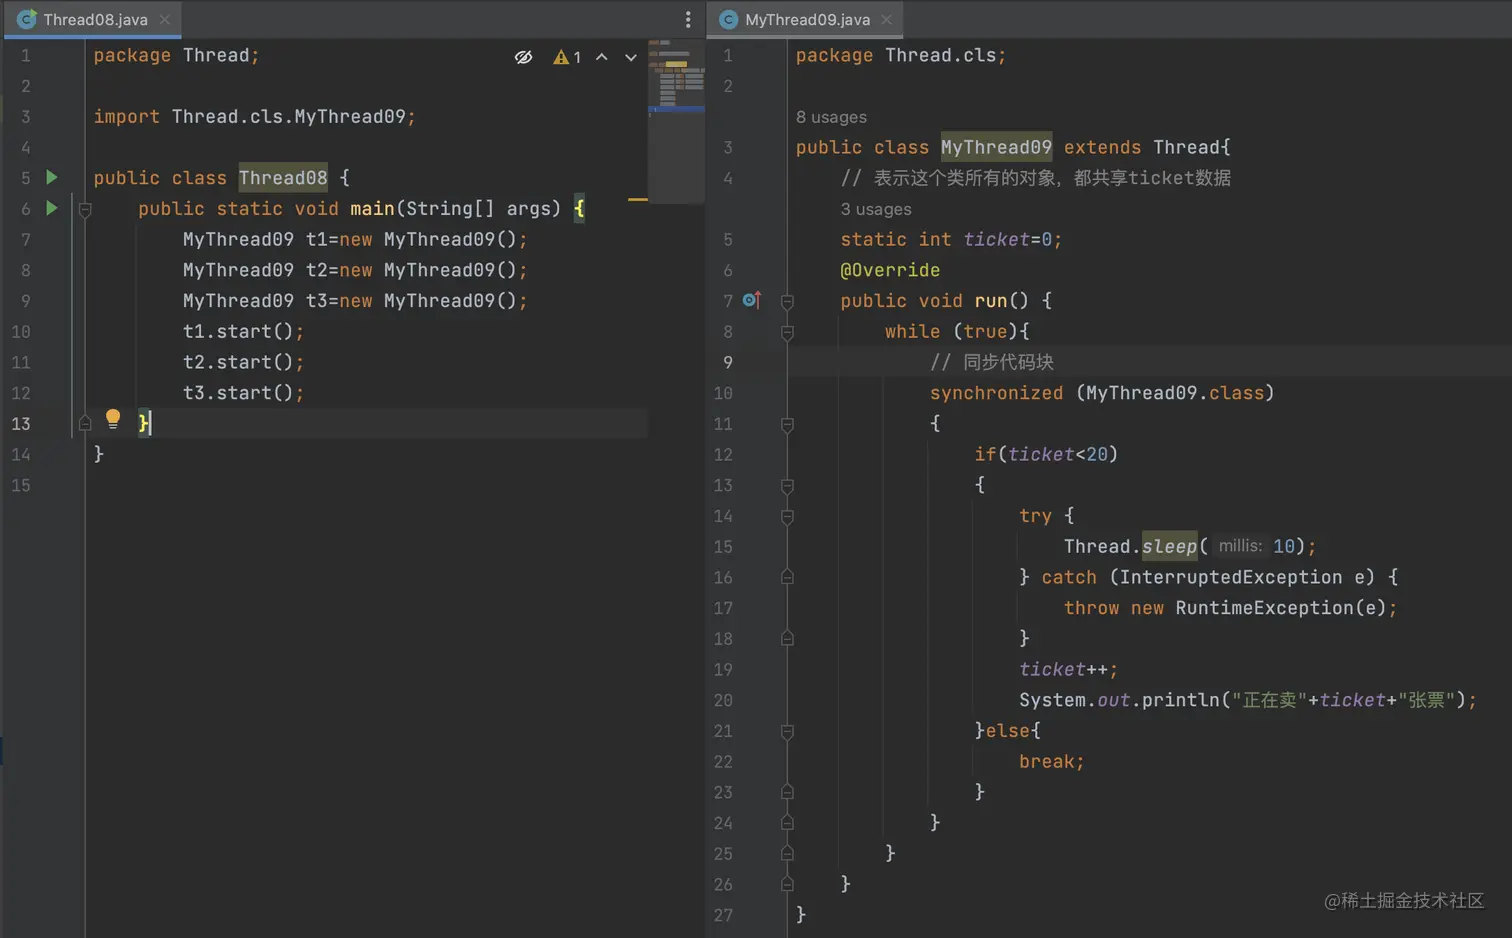The image size is (1512, 938).
Task: Click the highlighted MyThread09 class name in declaration
Action: point(996,148)
